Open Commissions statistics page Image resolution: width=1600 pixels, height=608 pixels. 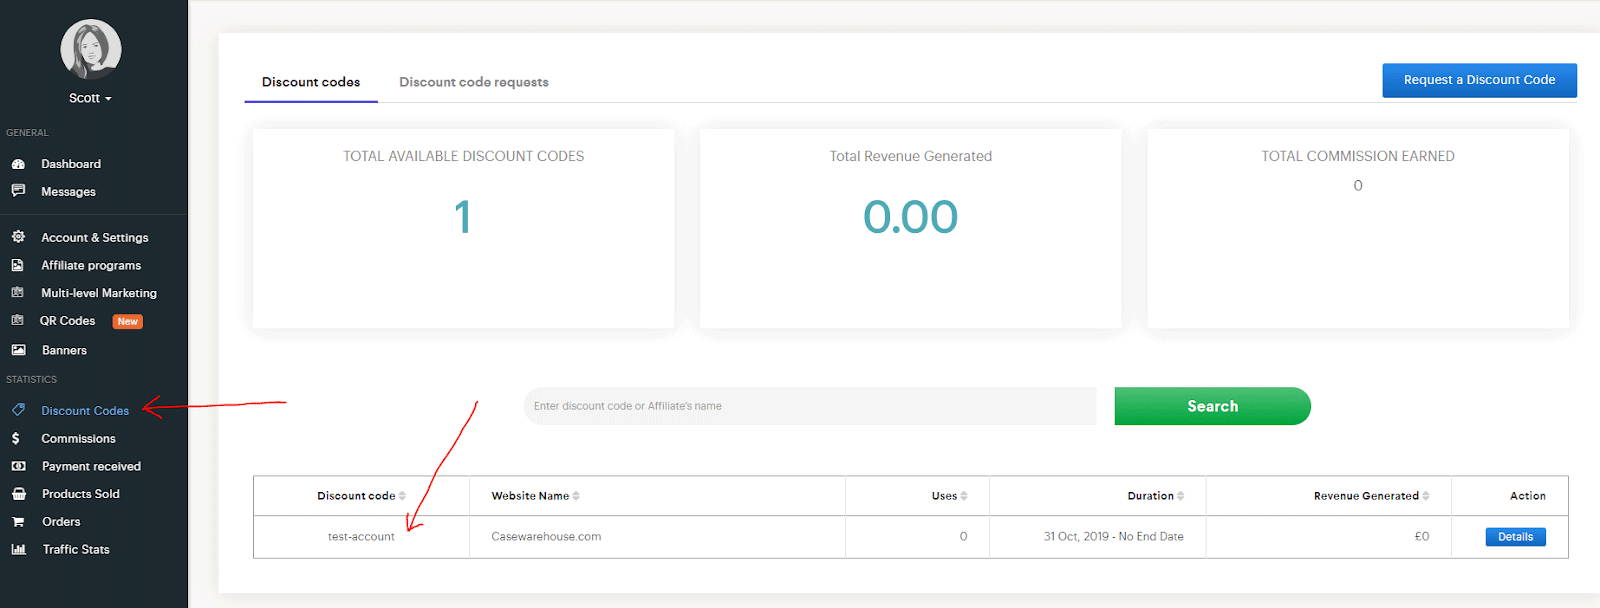click(78, 438)
